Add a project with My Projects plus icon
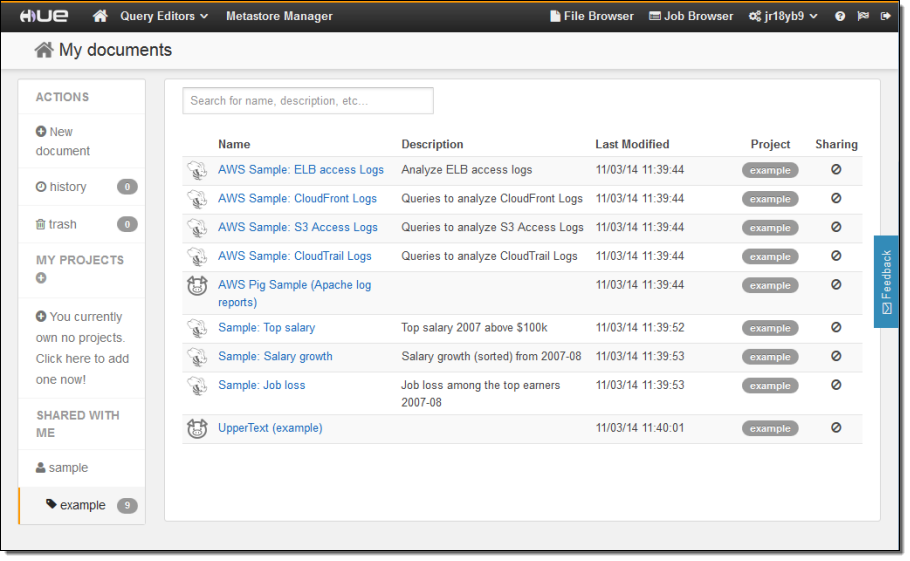The height and width of the screenshot is (561, 910). 41,278
